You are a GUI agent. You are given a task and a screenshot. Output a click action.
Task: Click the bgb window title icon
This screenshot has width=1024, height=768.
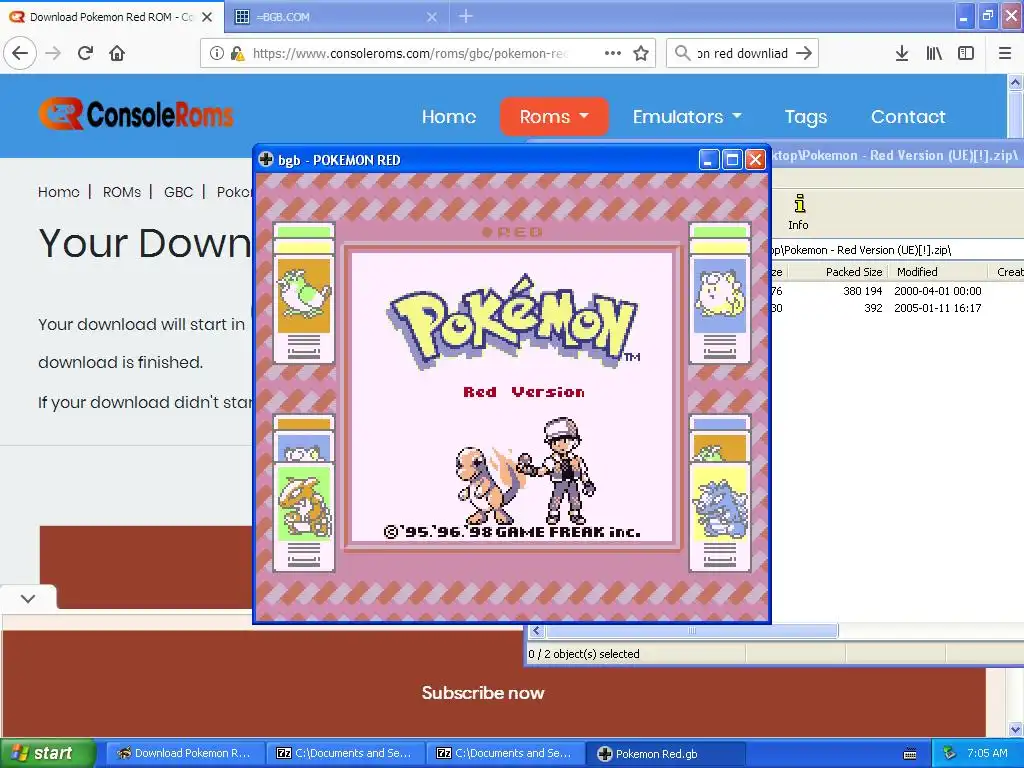click(x=266, y=159)
